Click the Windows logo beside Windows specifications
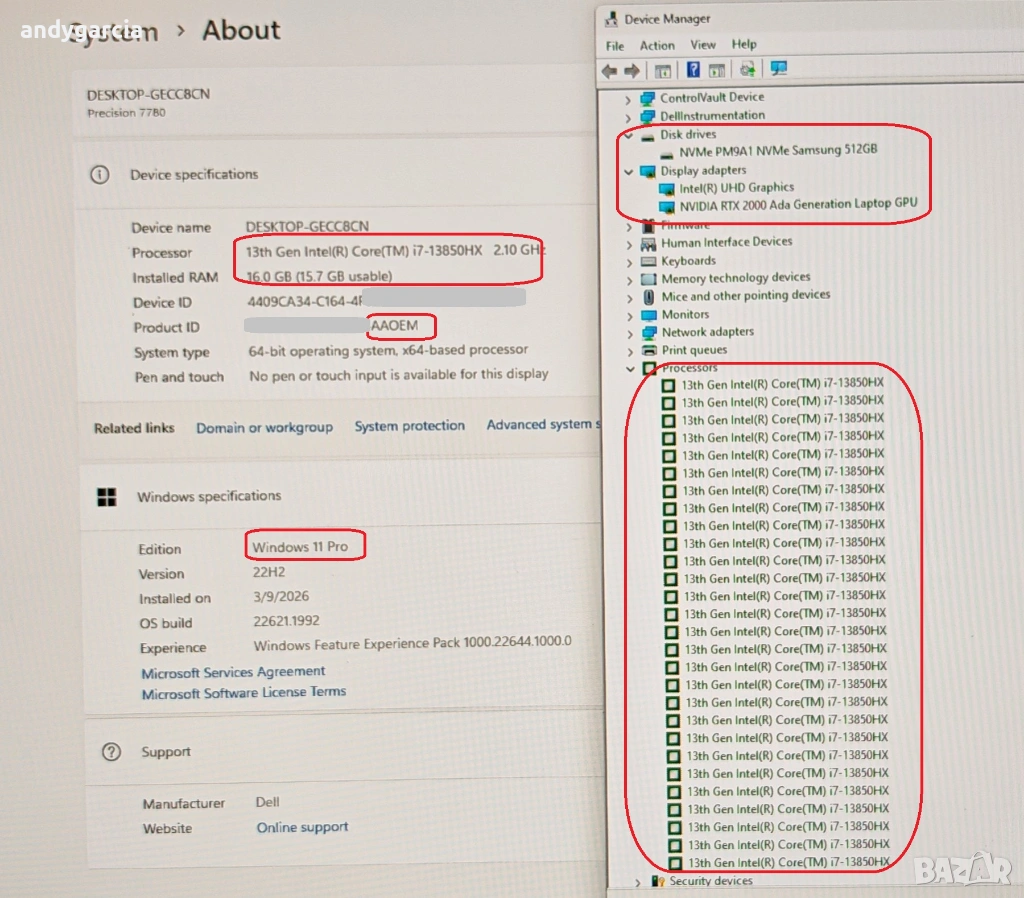This screenshot has height=898, width=1024. (x=107, y=496)
